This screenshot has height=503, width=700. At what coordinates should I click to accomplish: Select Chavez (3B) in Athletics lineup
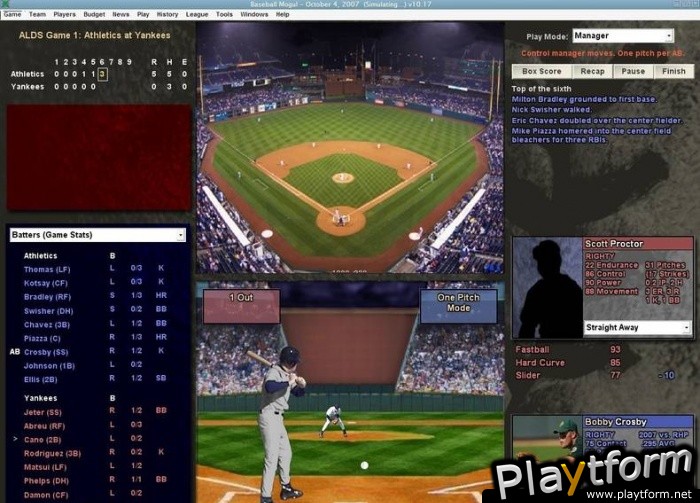pyautogui.click(x=46, y=324)
